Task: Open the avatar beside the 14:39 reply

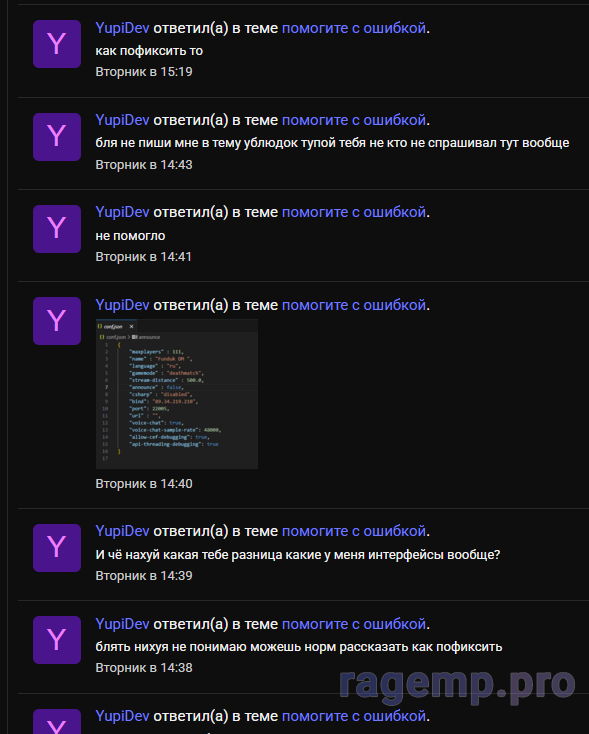Action: [x=57, y=548]
